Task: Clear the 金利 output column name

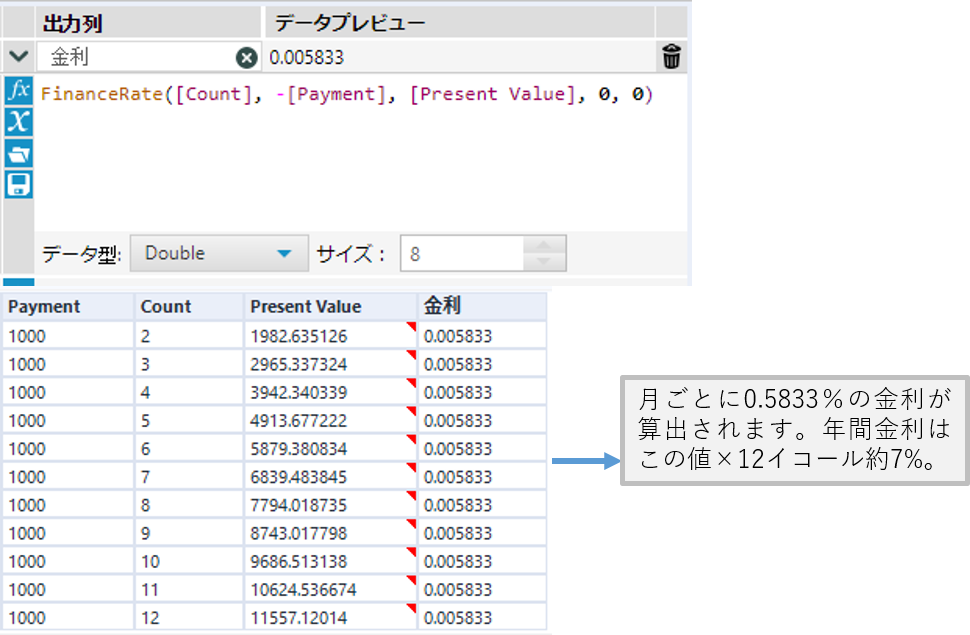Action: click(246, 58)
